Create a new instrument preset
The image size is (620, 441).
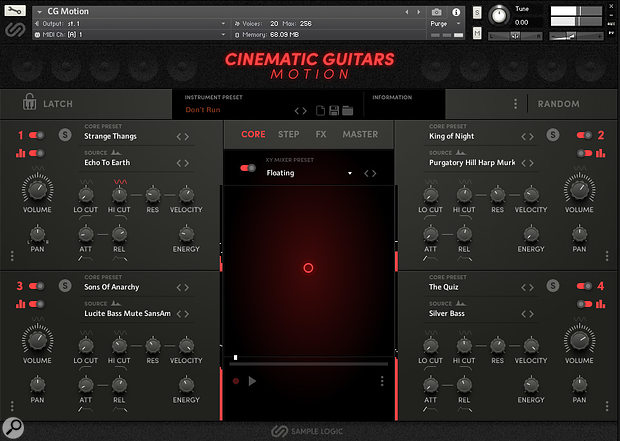click(320, 110)
